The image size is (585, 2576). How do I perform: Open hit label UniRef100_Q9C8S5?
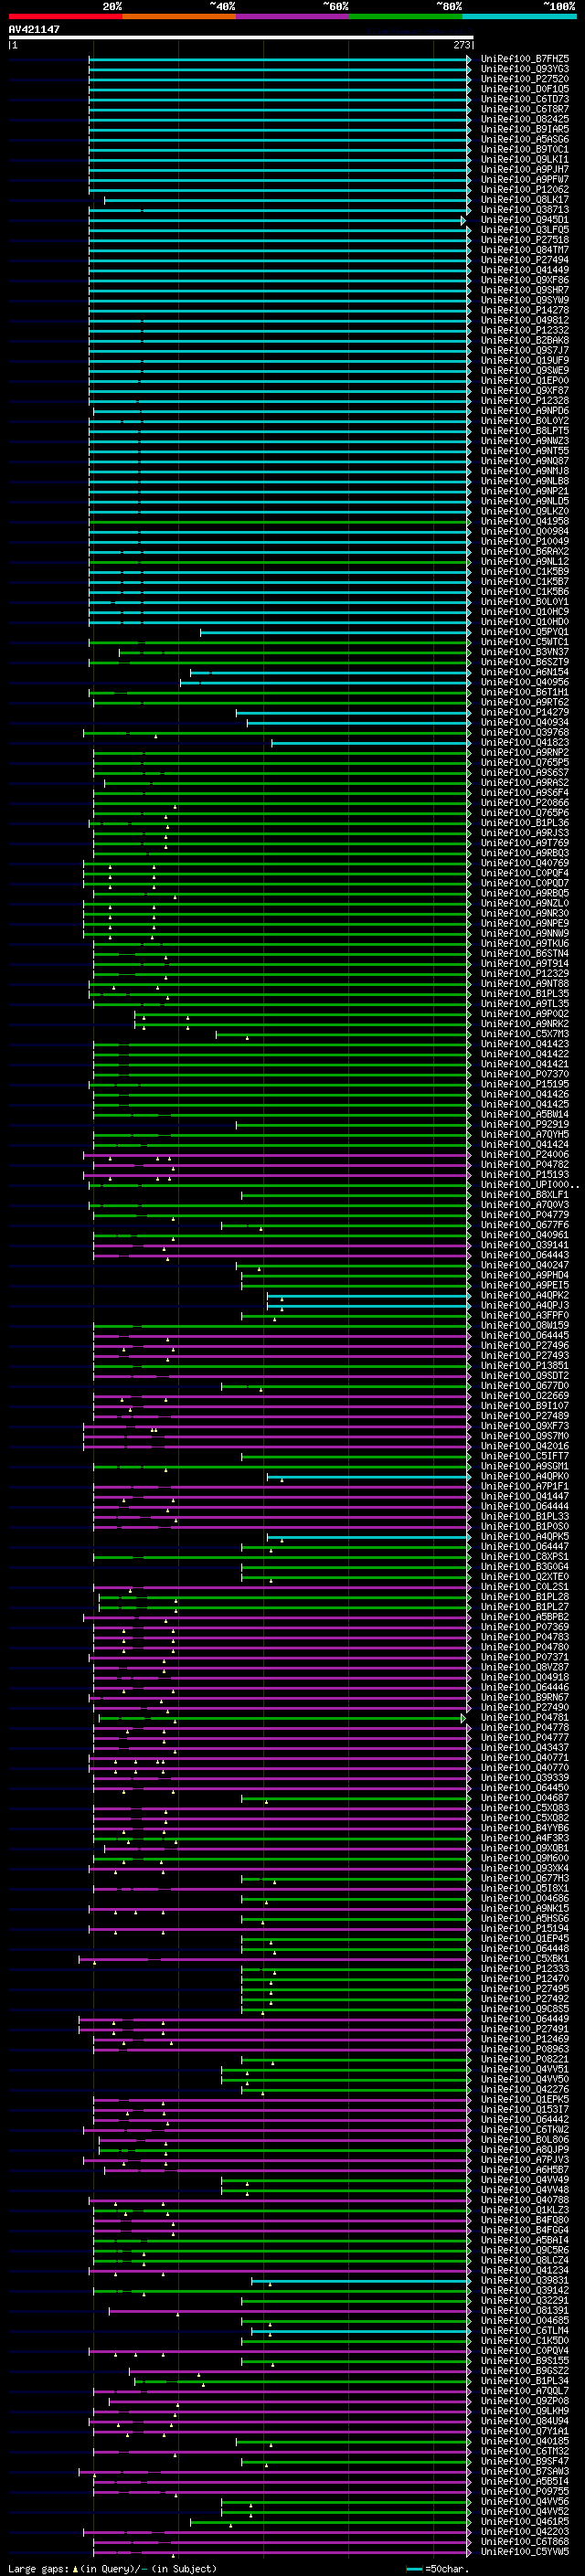tap(525, 2008)
